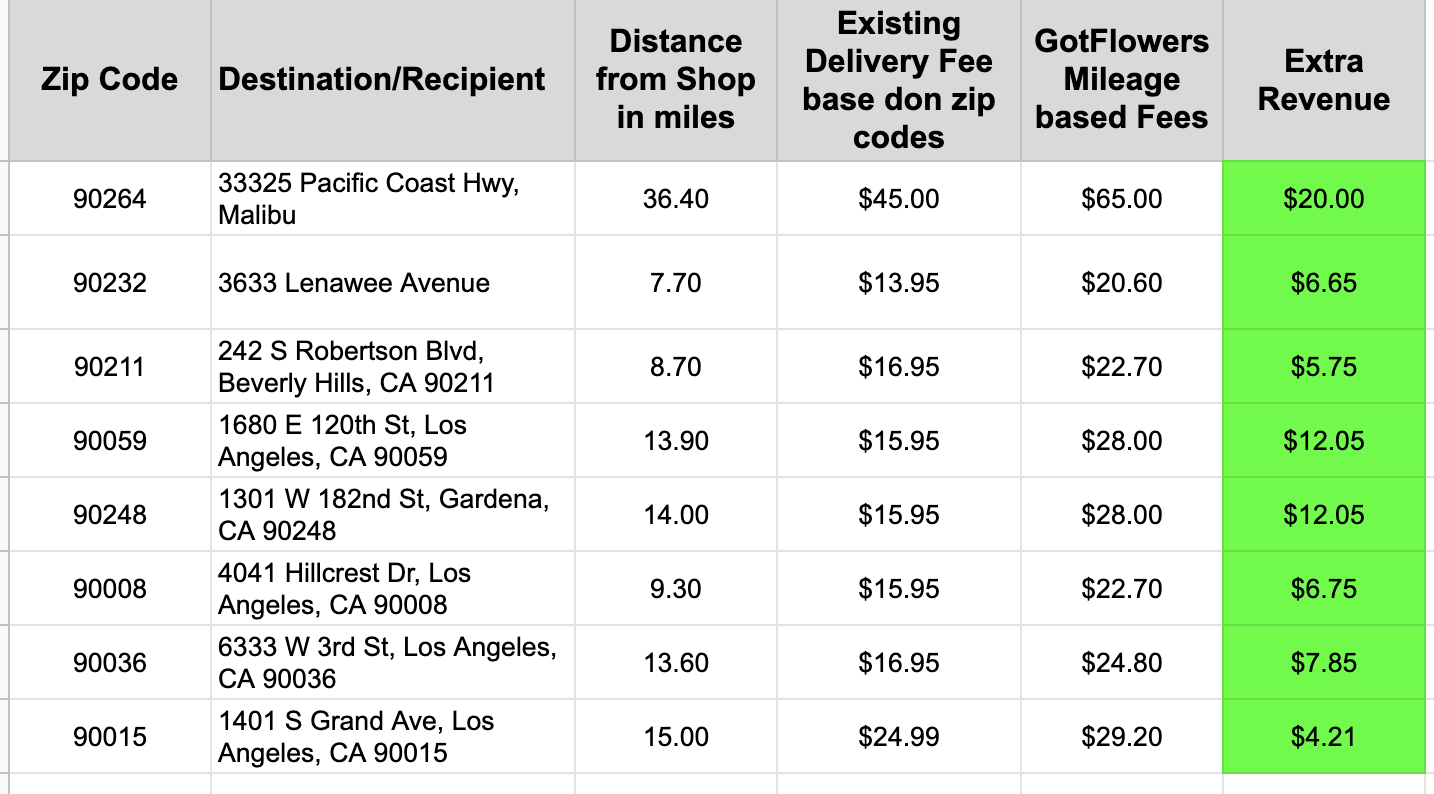The height and width of the screenshot is (794, 1434).
Task: Select the green $4.21 revenue cell
Action: point(1323,737)
